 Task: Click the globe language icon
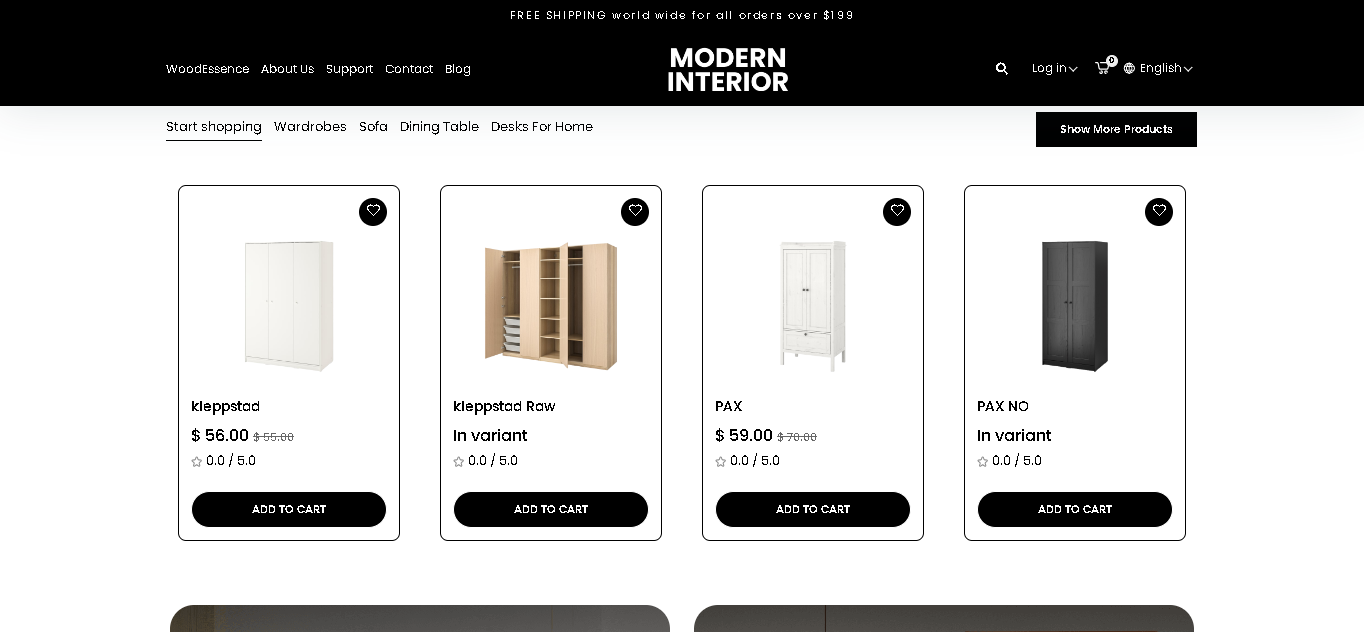point(1129,69)
